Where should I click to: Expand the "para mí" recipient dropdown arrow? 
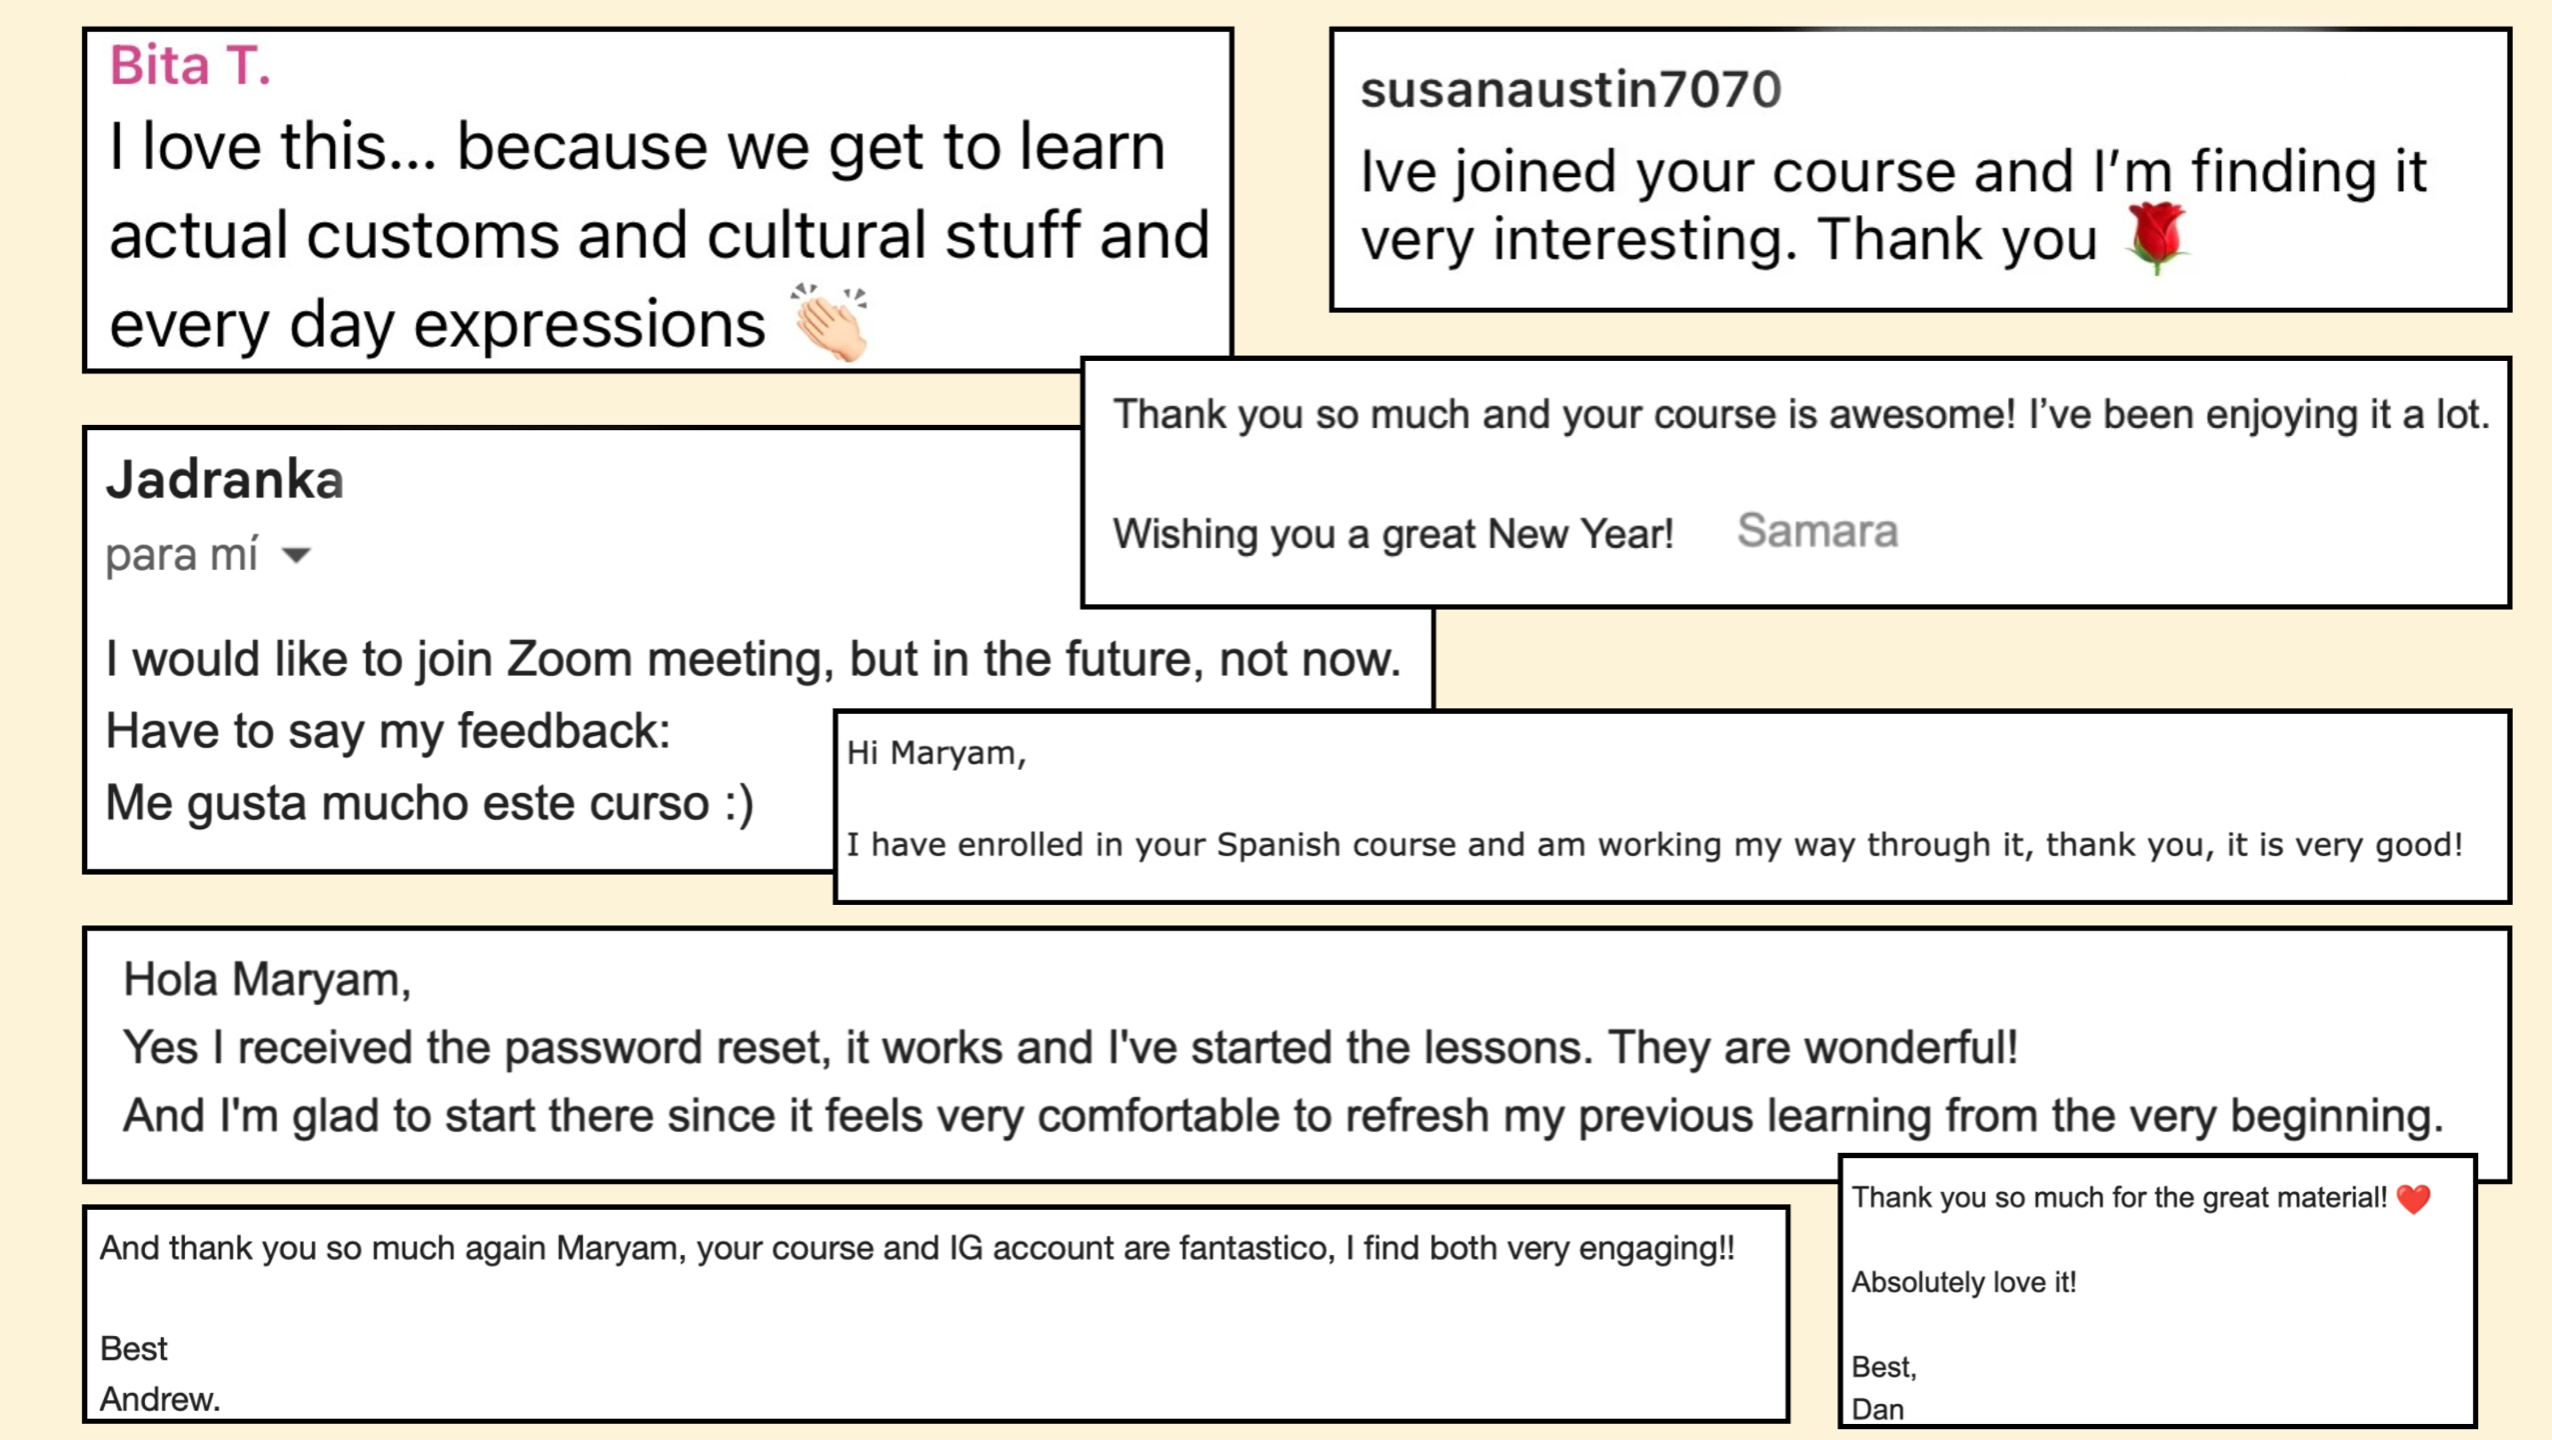click(296, 555)
